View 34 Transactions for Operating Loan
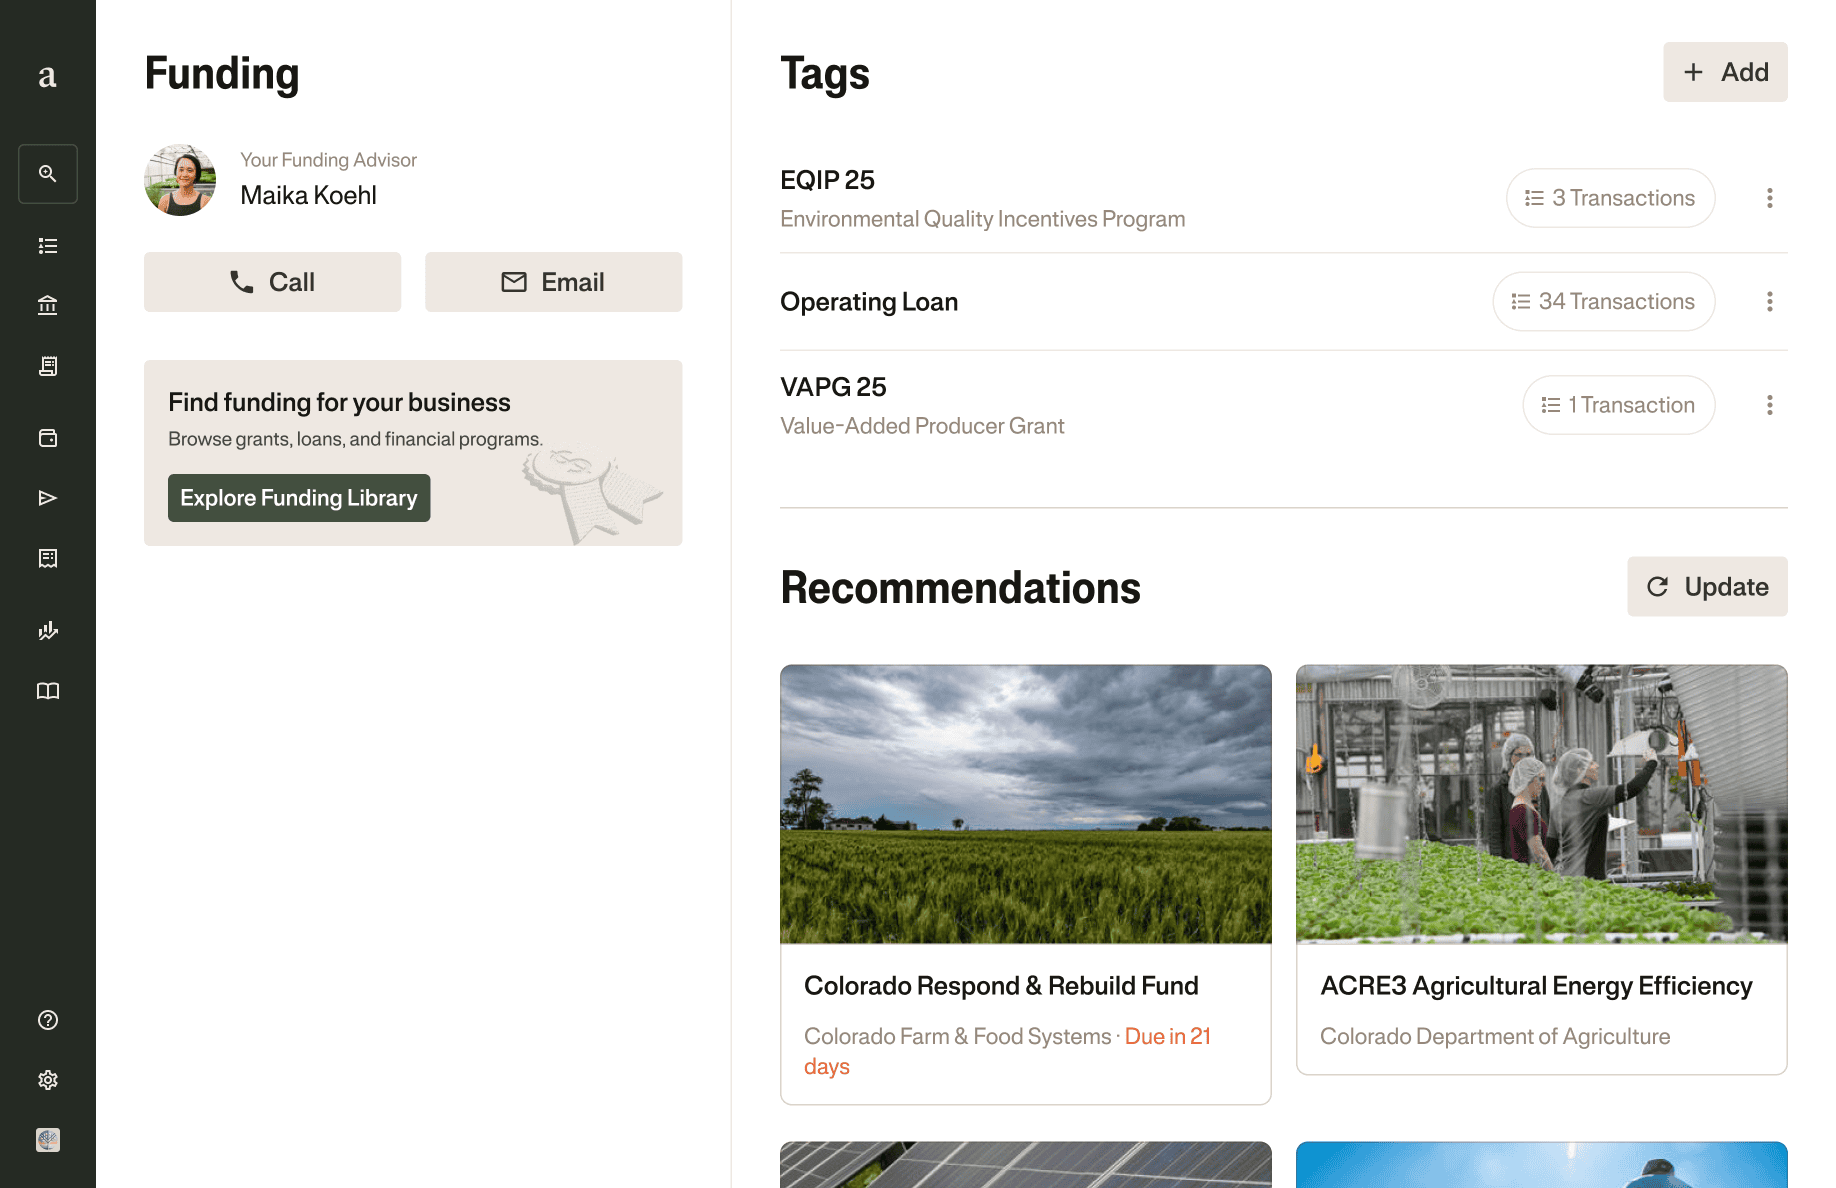This screenshot has width=1836, height=1188. pos(1603,302)
